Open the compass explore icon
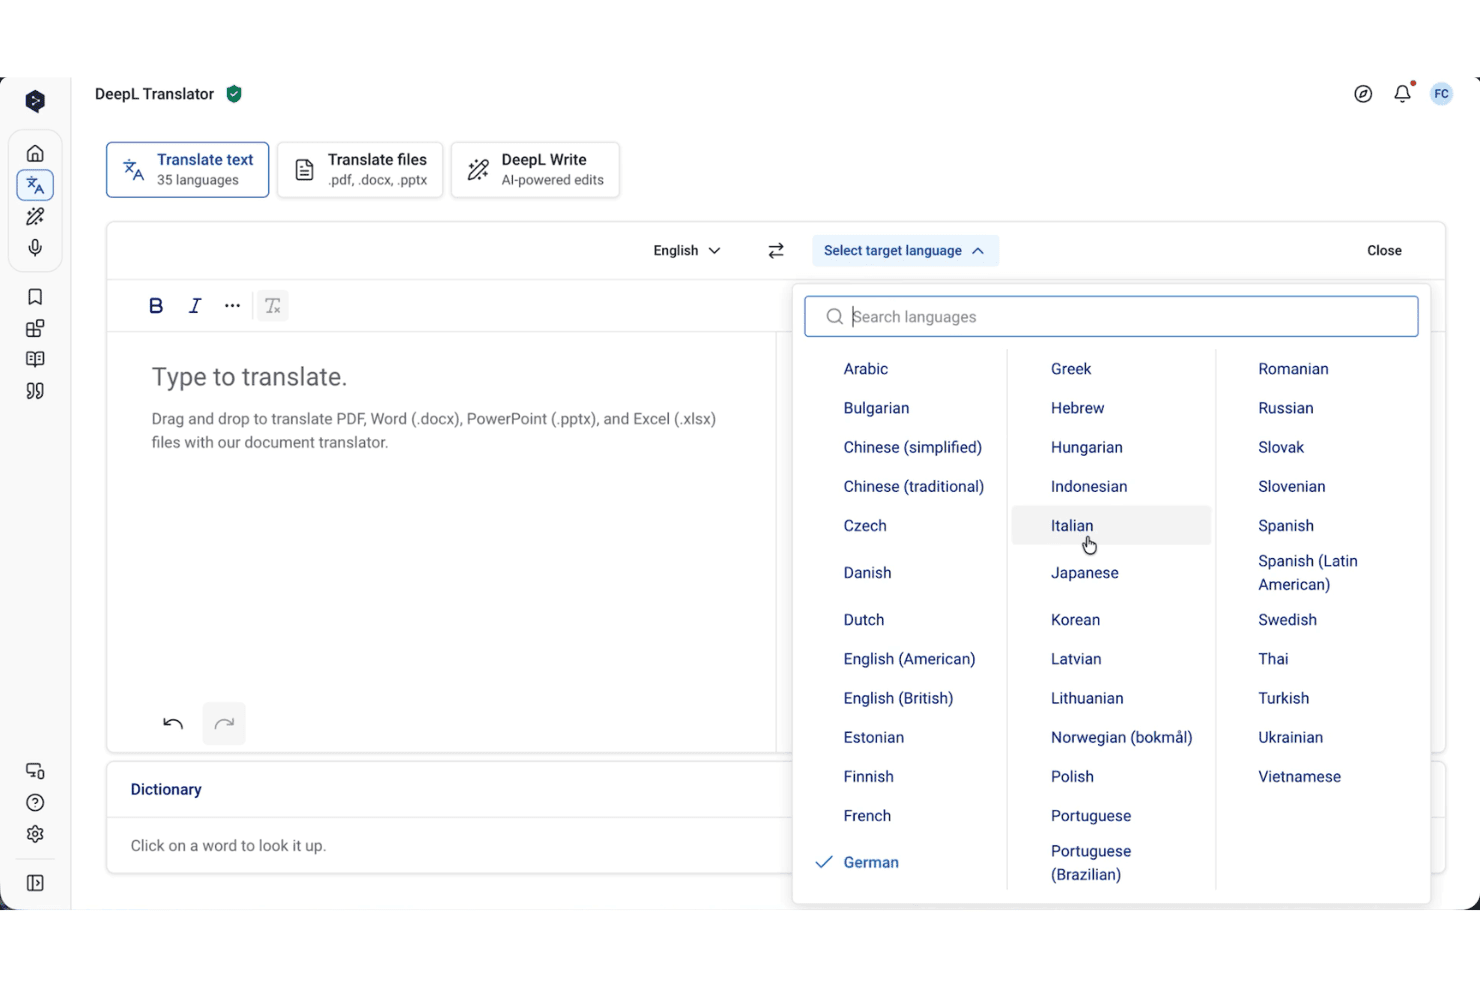This screenshot has width=1480, height=987. click(1363, 94)
